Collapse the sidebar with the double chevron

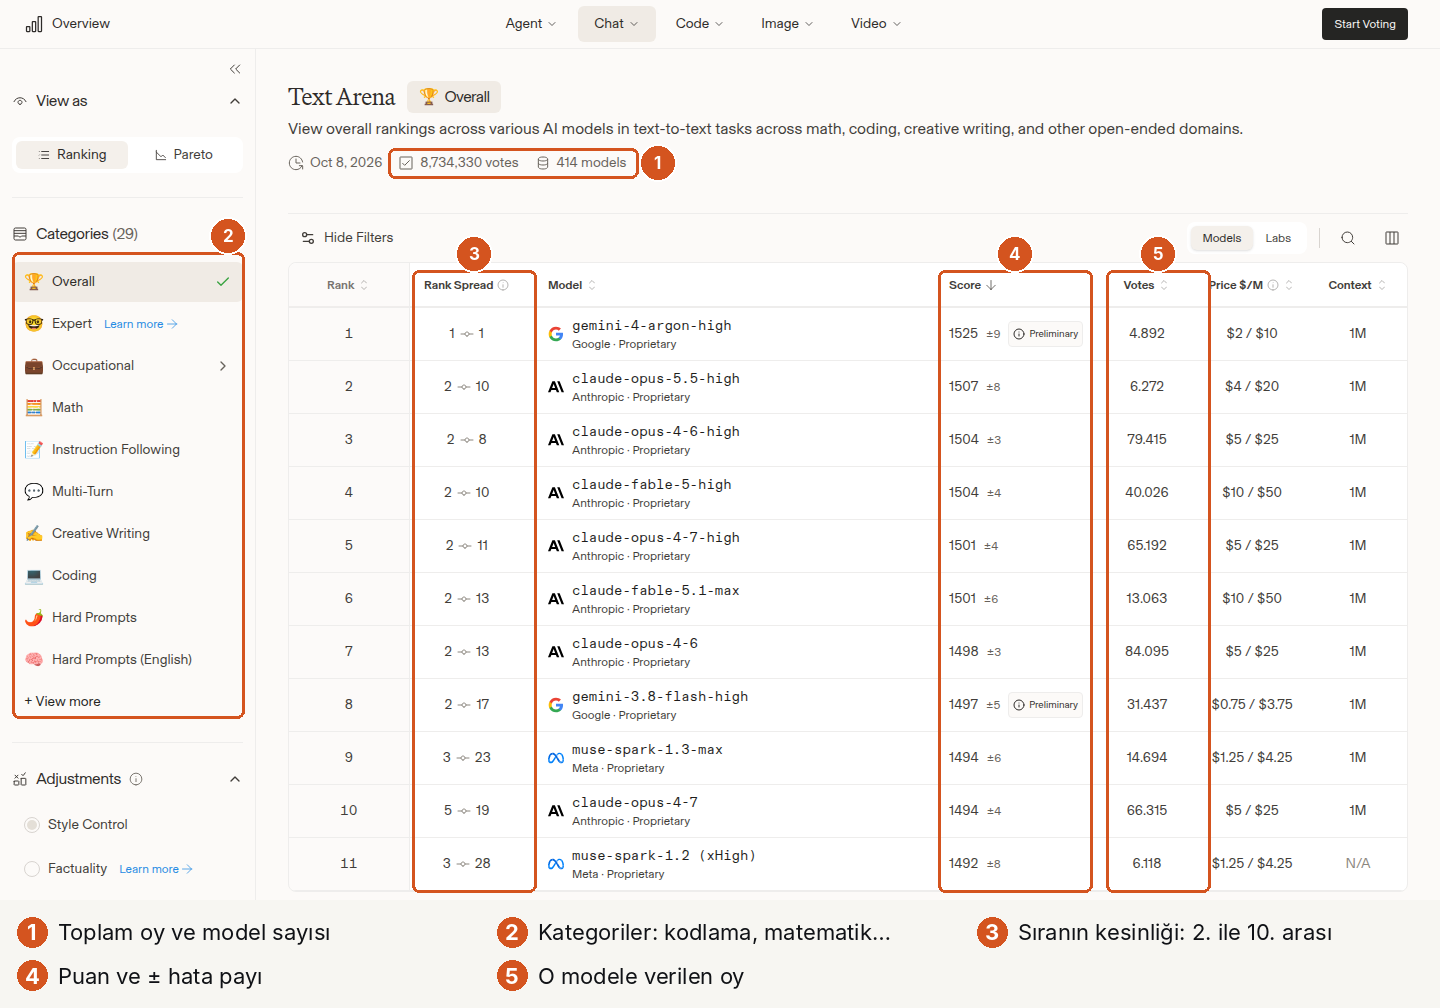pyautogui.click(x=235, y=69)
